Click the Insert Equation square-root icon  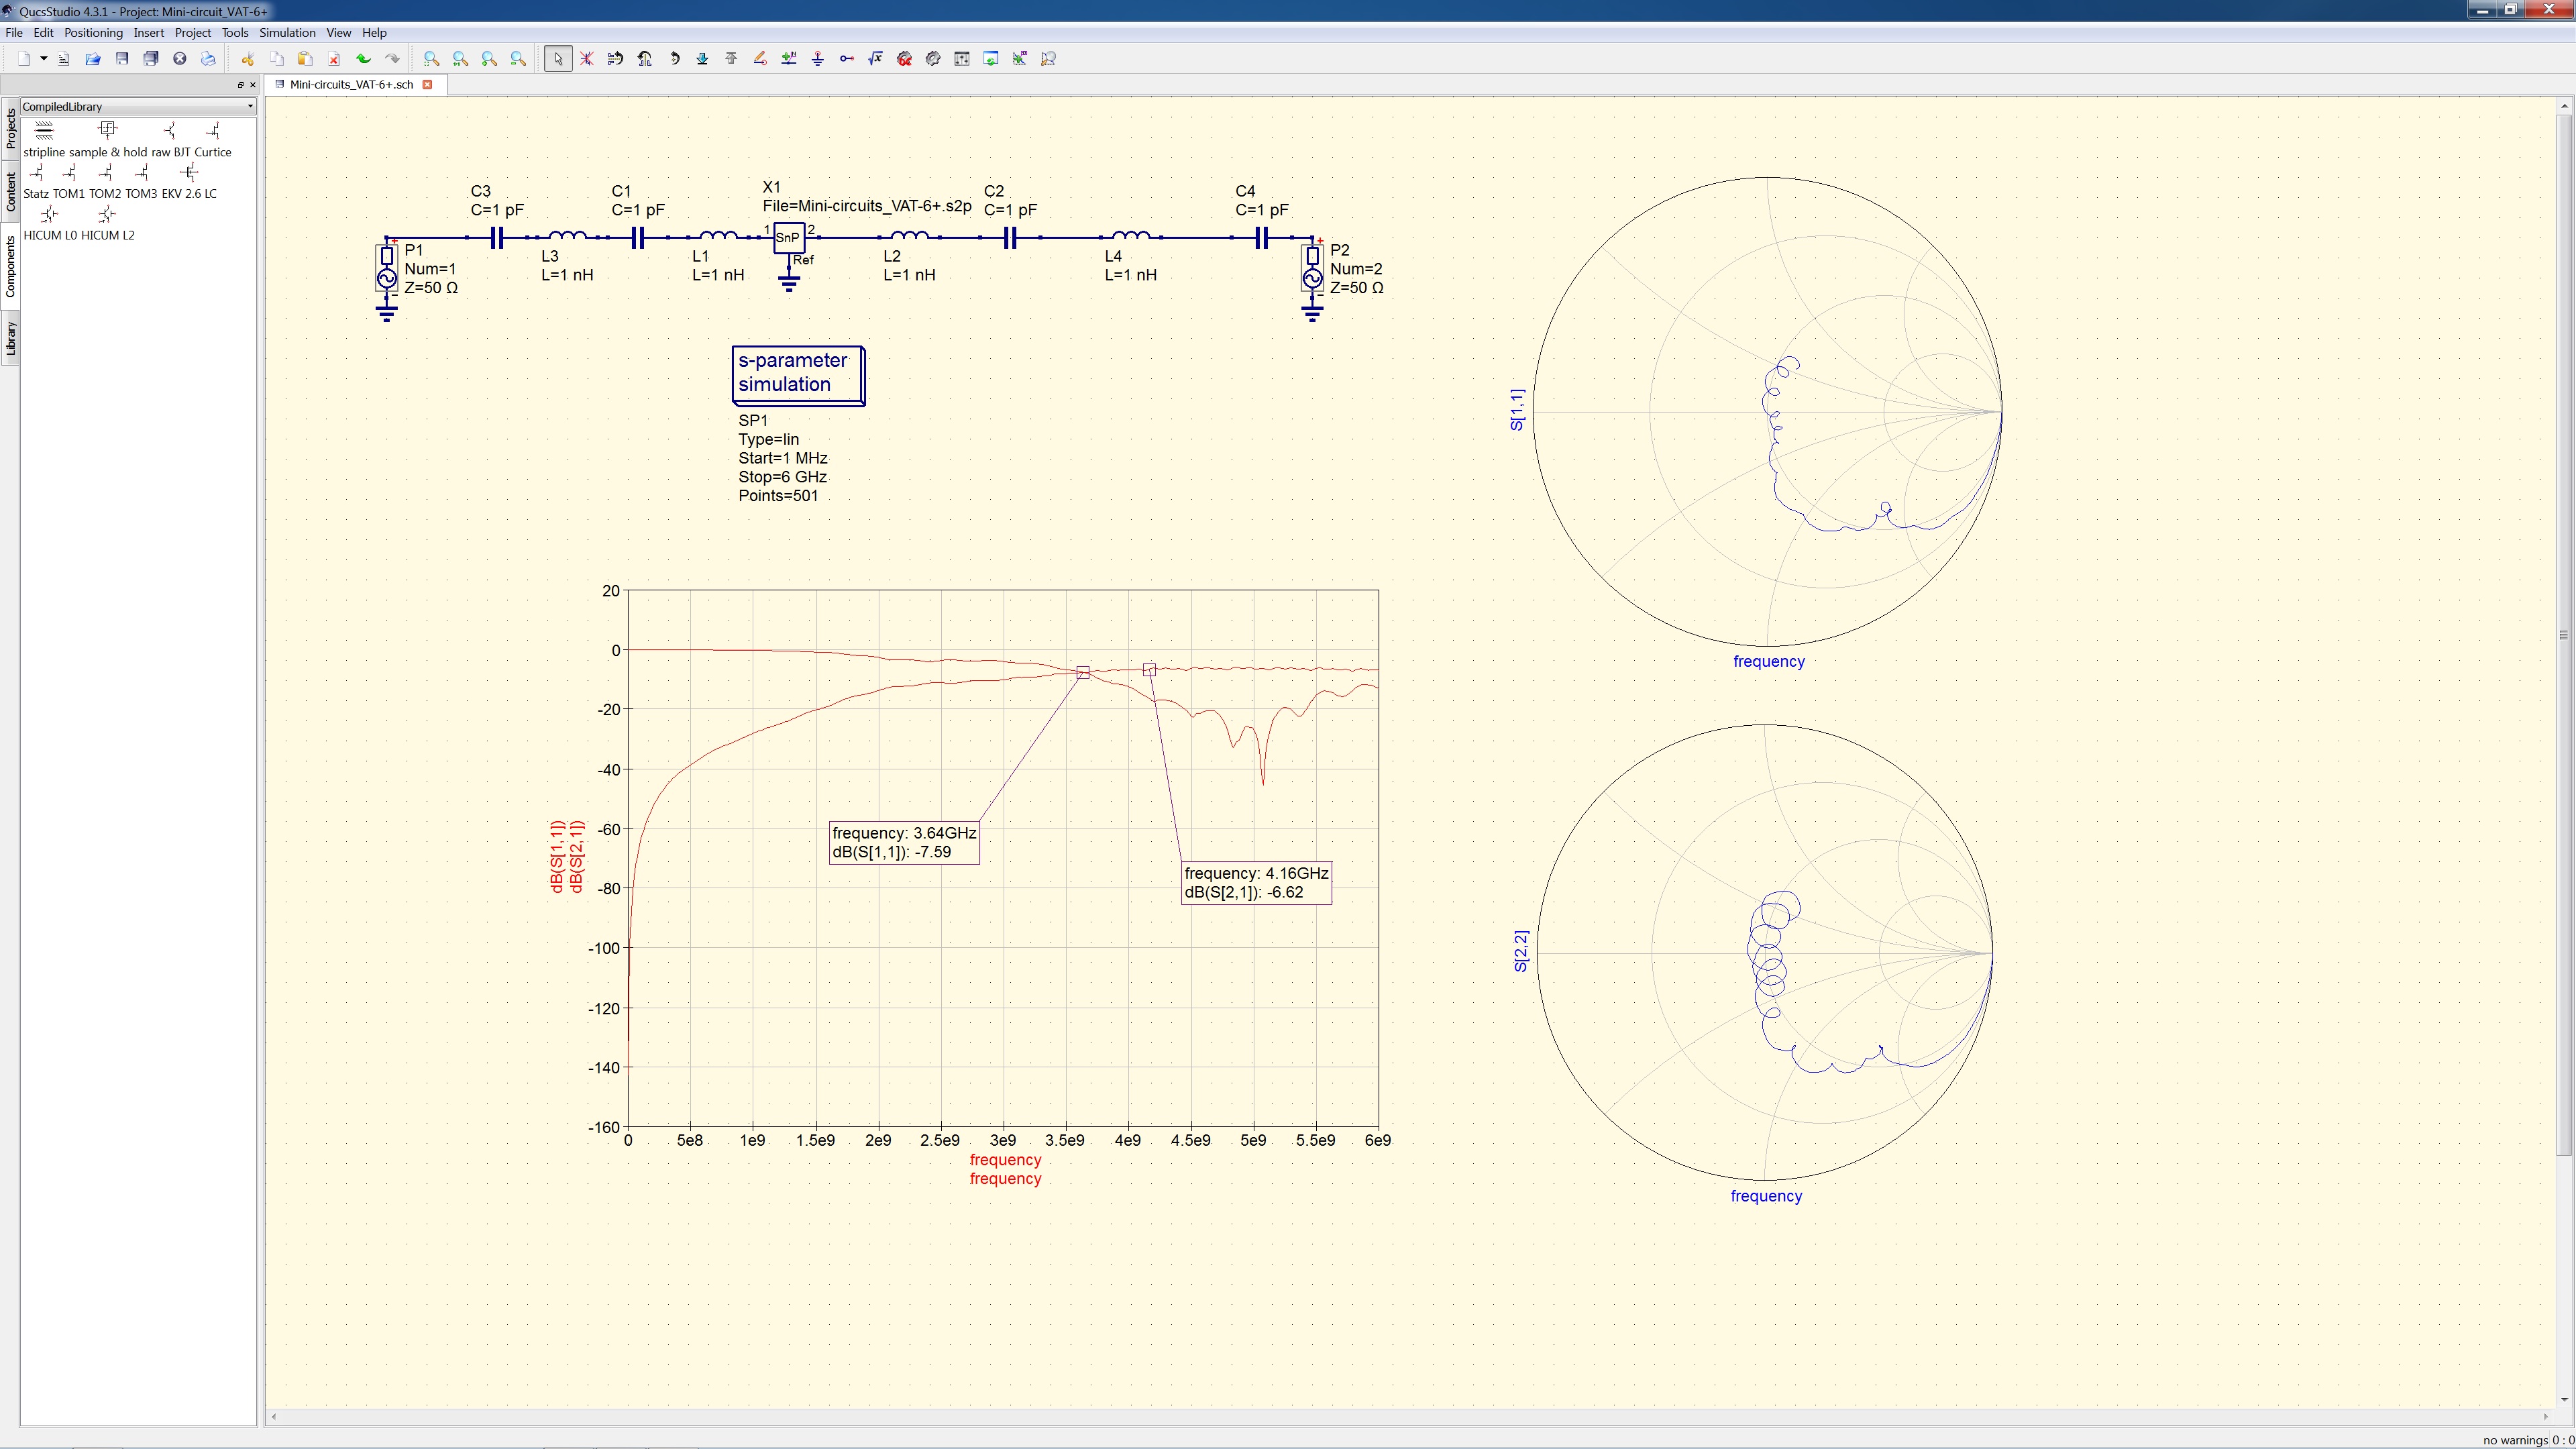876,59
